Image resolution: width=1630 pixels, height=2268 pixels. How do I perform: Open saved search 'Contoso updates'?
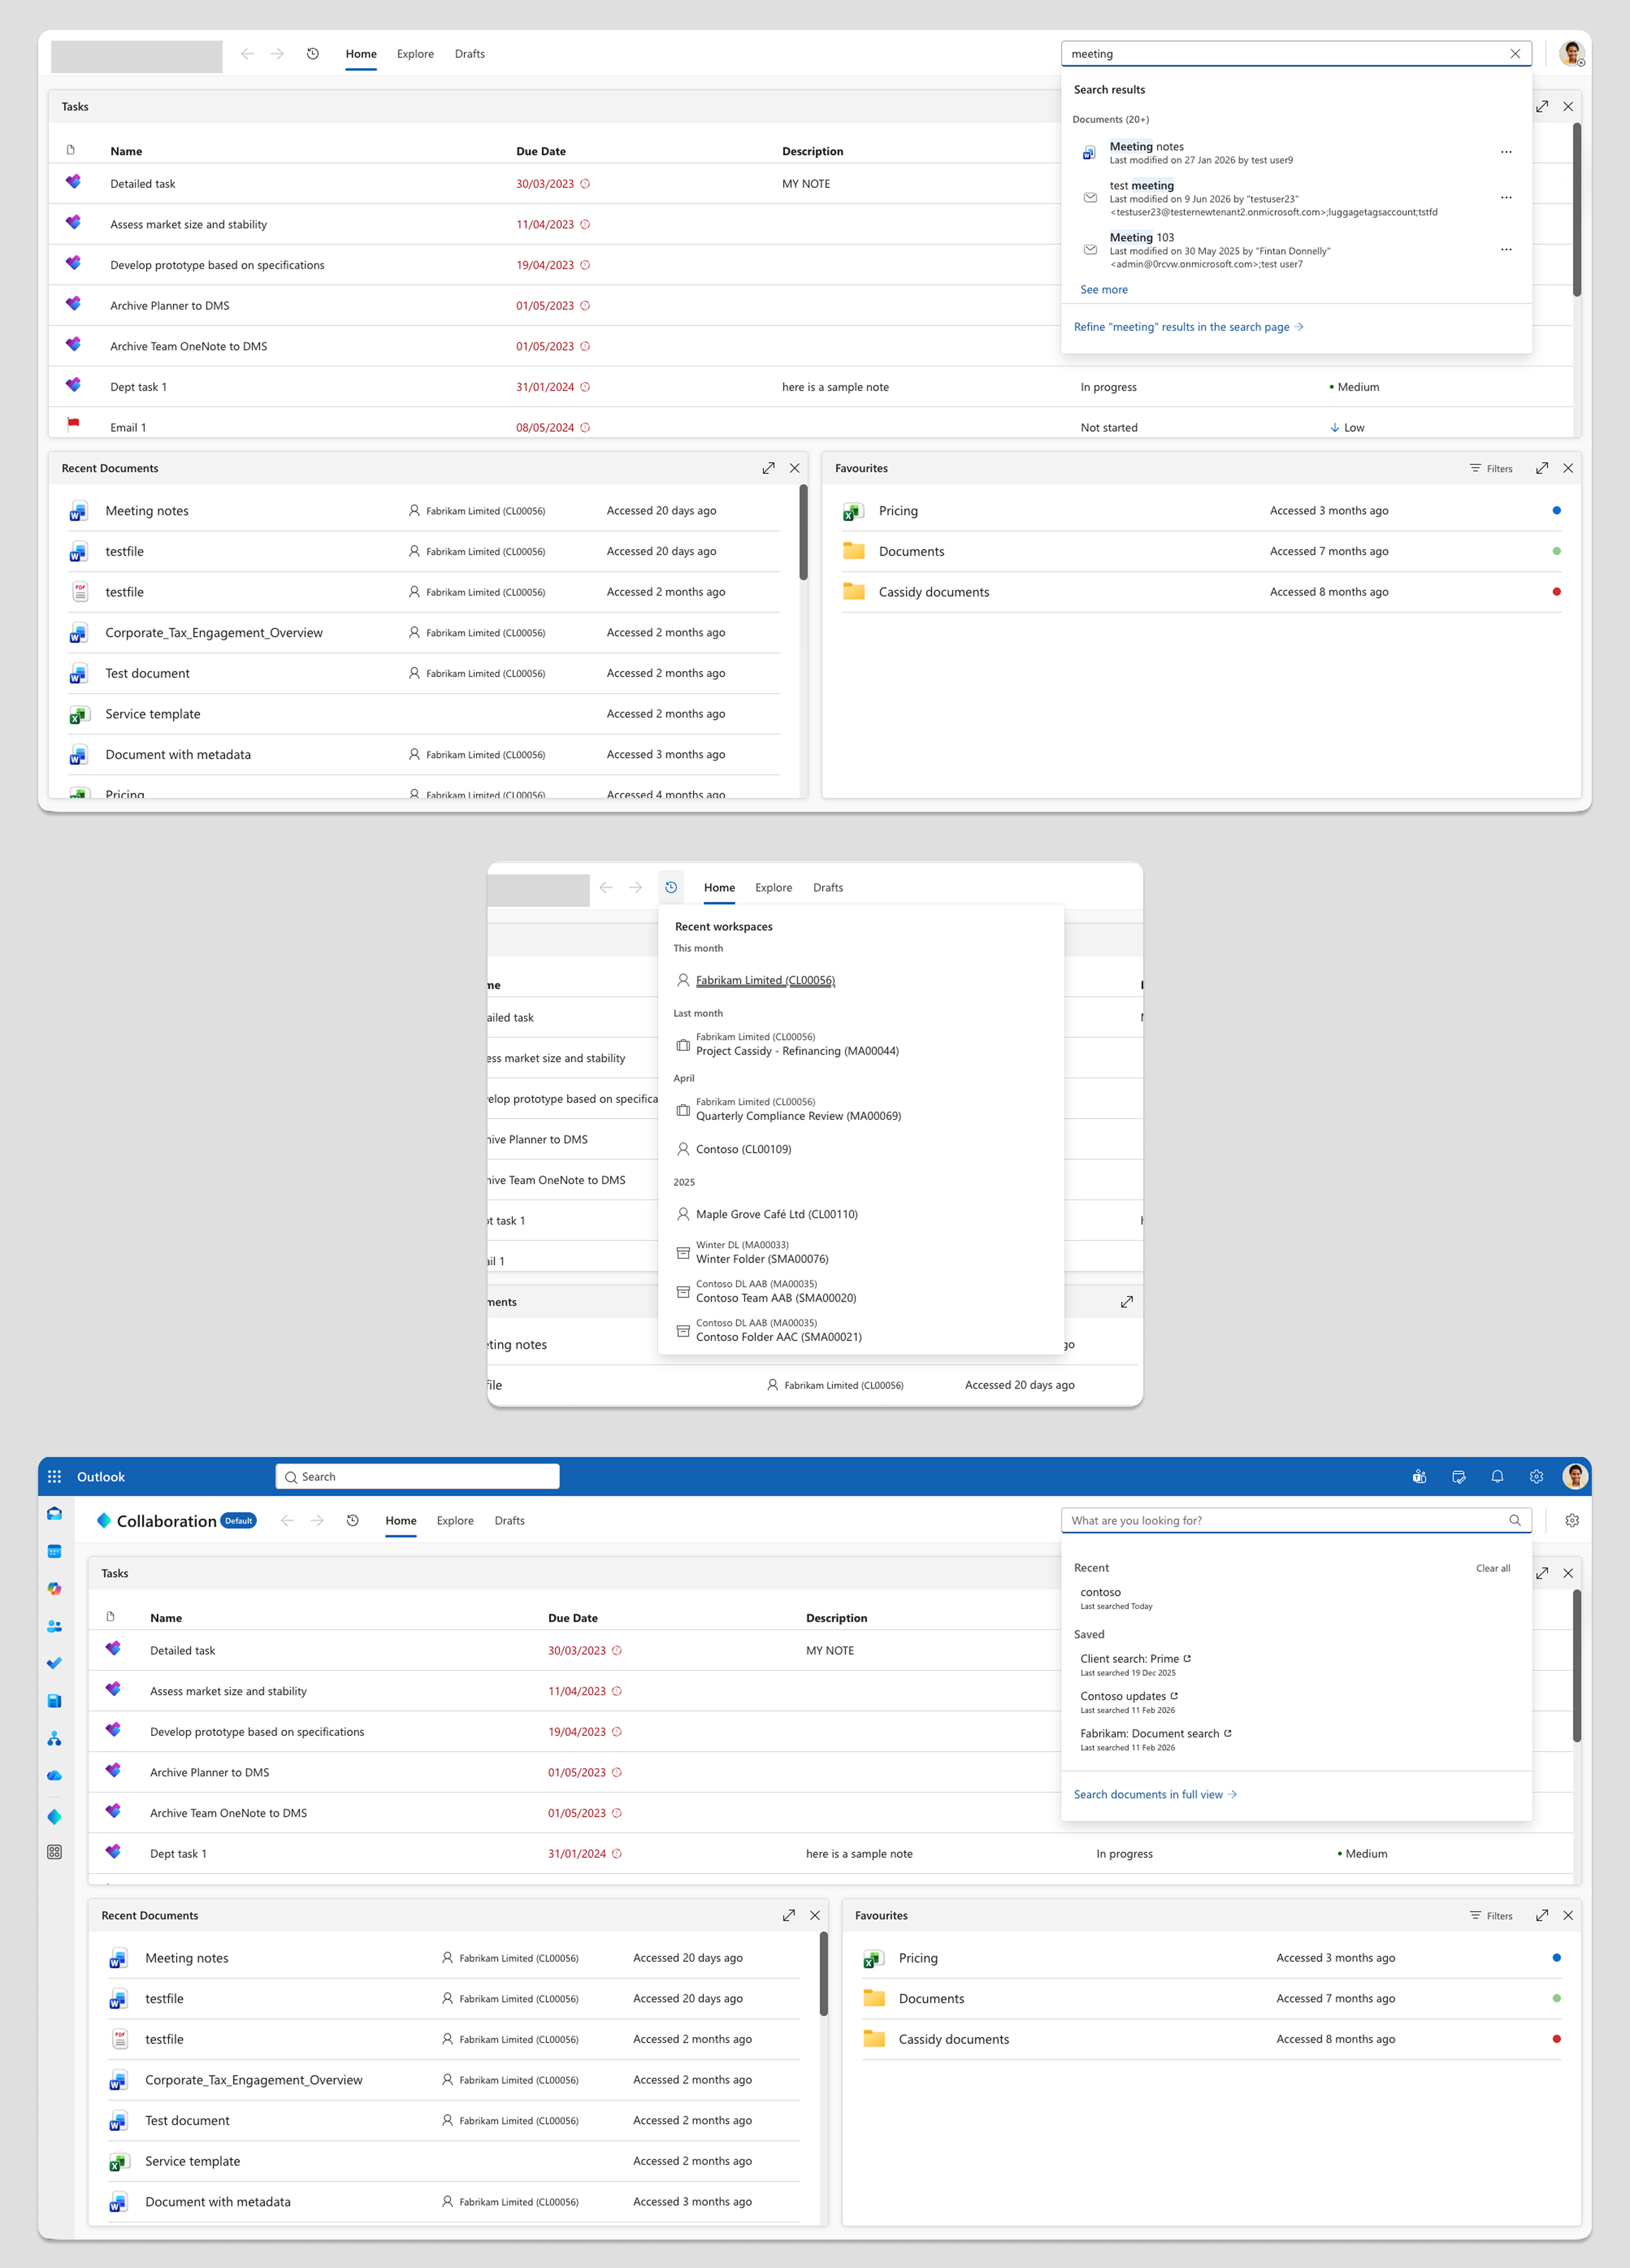[x=1129, y=1696]
